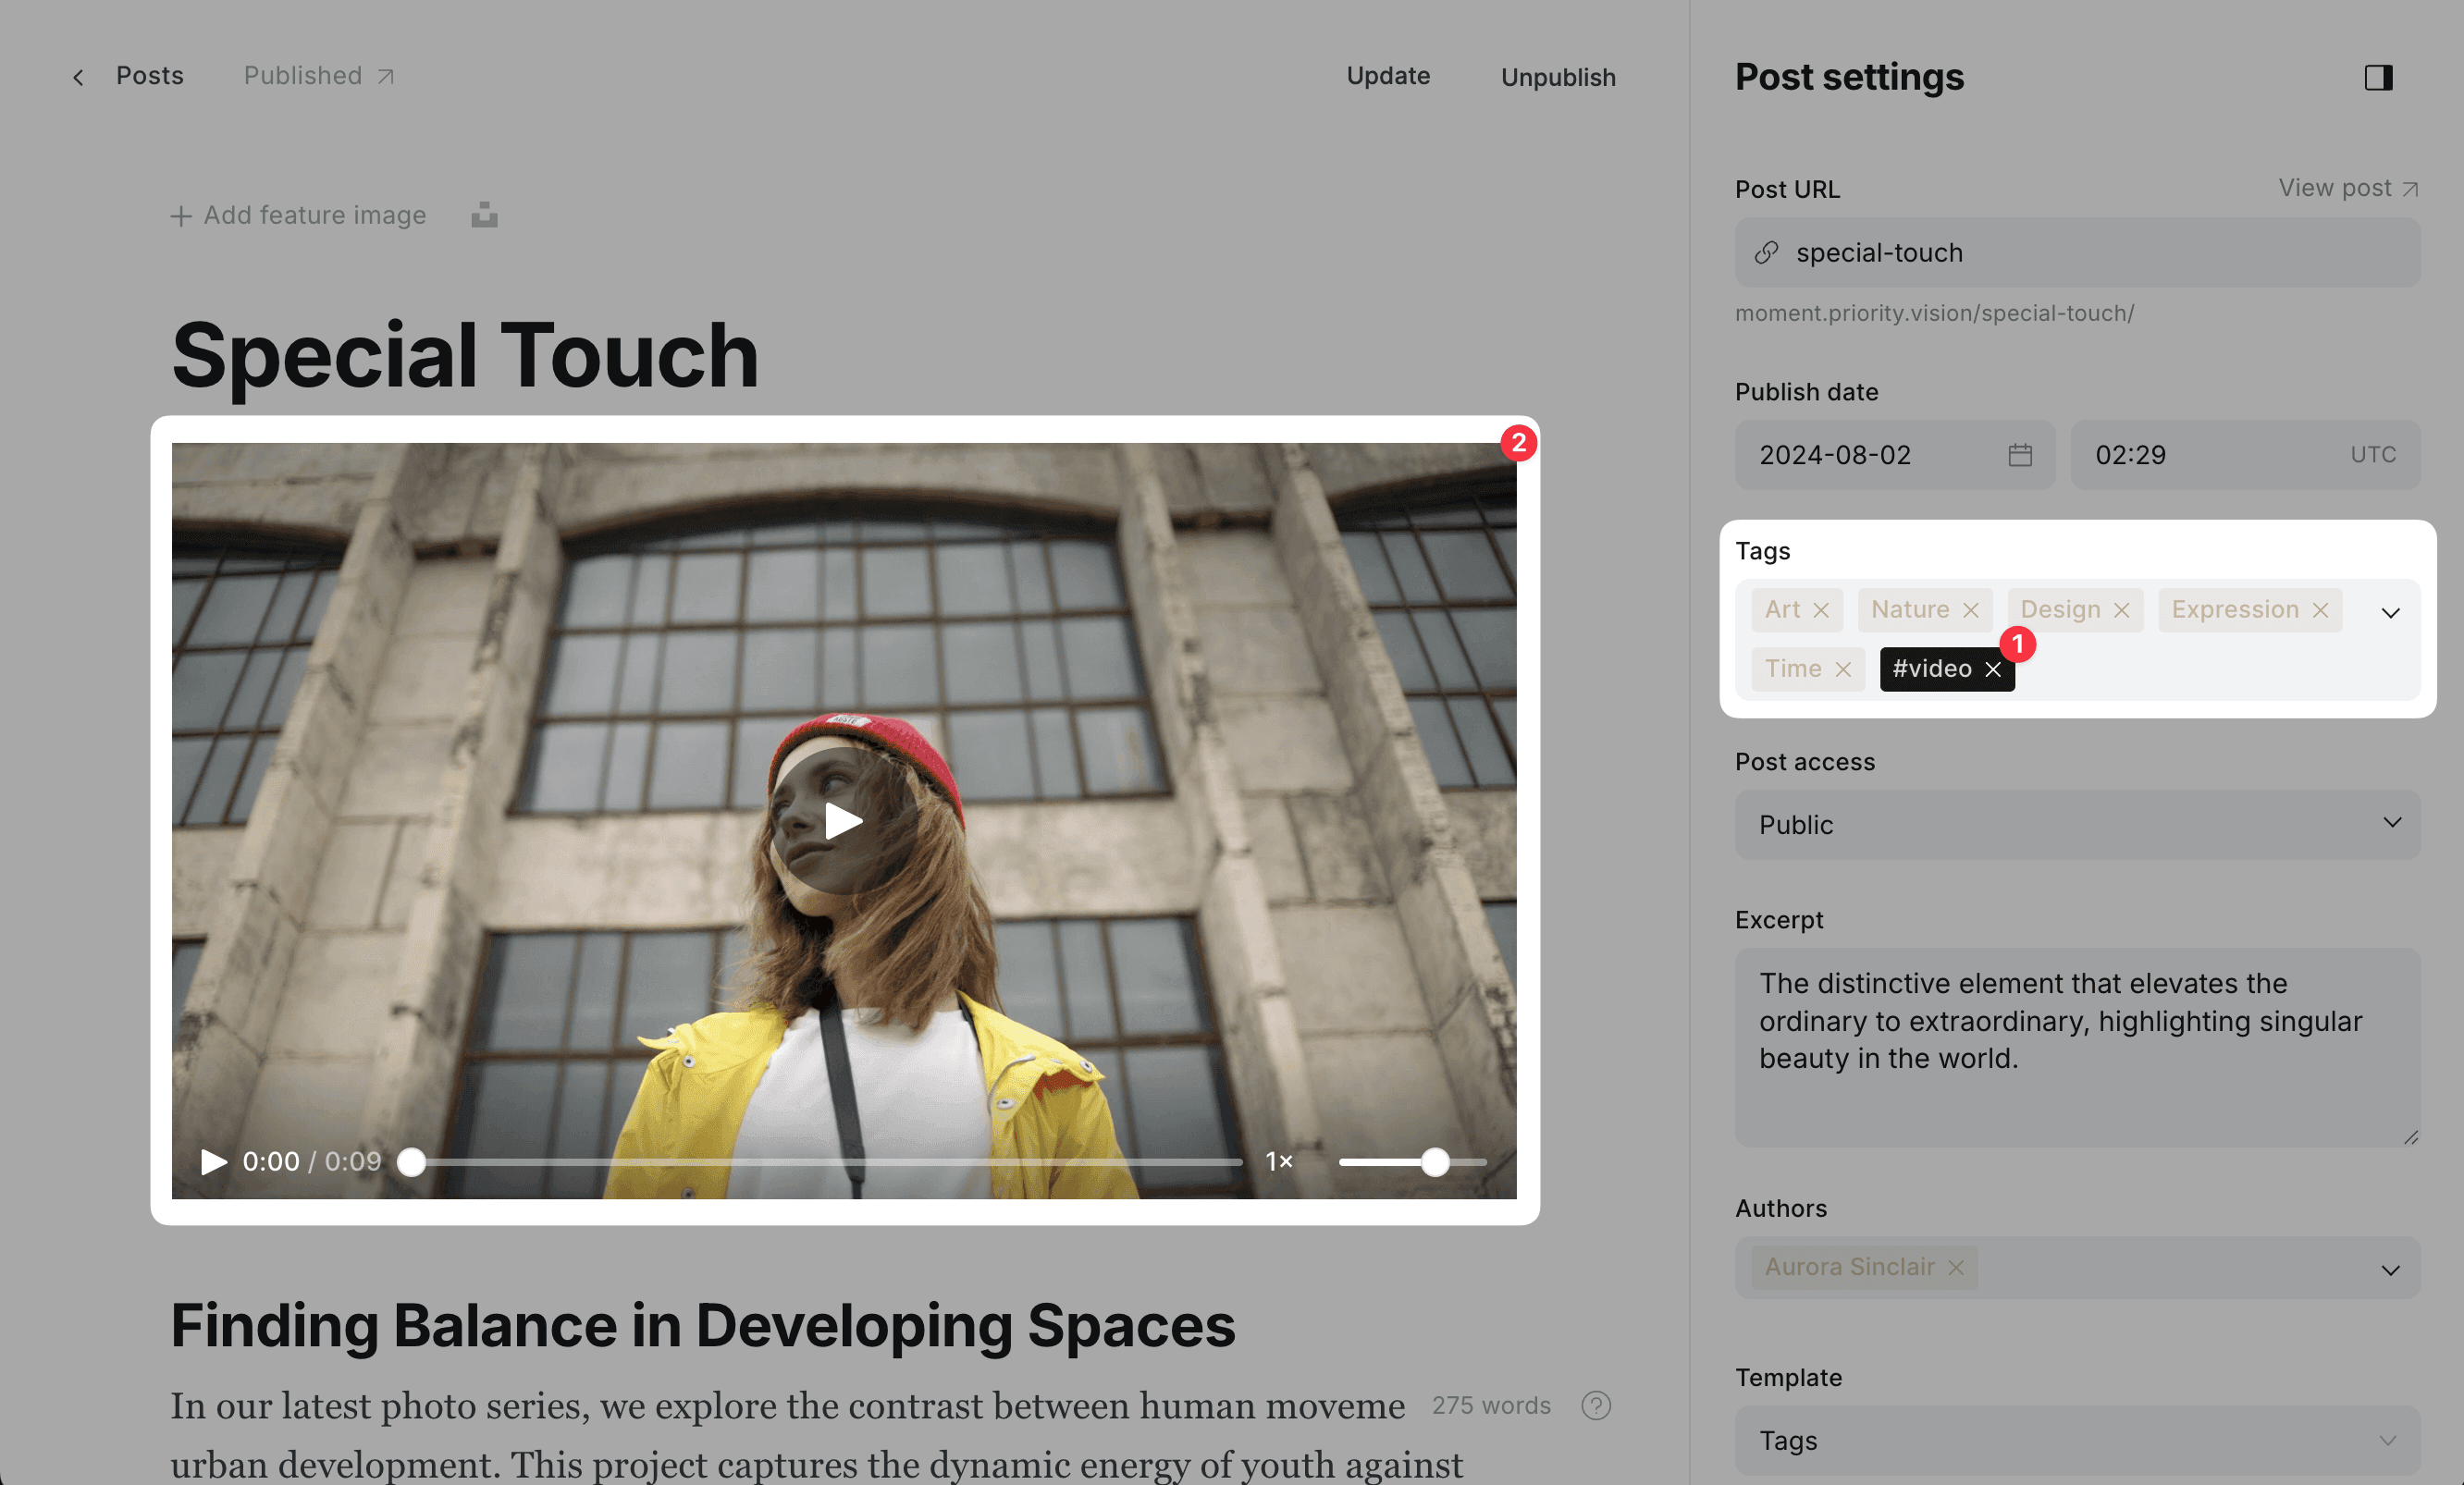The width and height of the screenshot is (2464, 1485).
Task: Click the Unsplash icon beside Add feature image
Action: tap(484, 215)
